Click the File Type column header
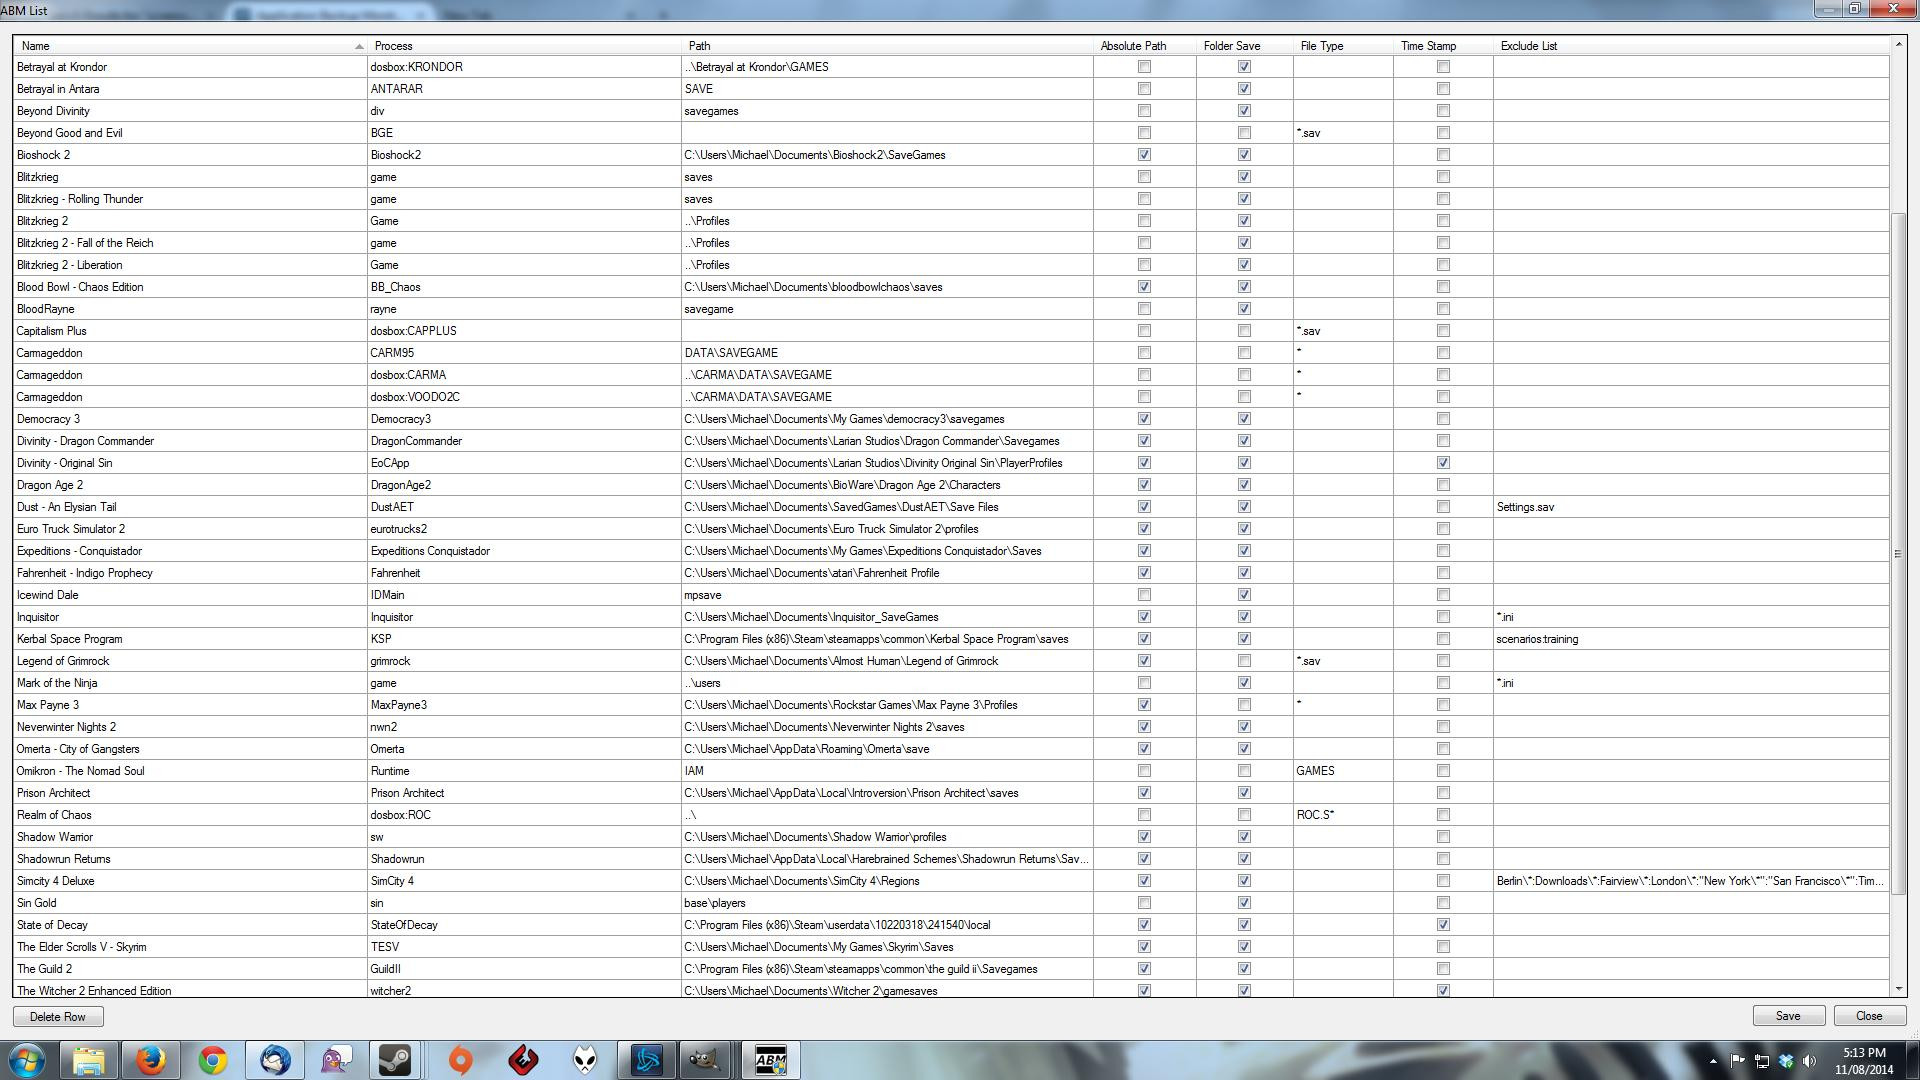1920x1080 pixels. point(1343,46)
